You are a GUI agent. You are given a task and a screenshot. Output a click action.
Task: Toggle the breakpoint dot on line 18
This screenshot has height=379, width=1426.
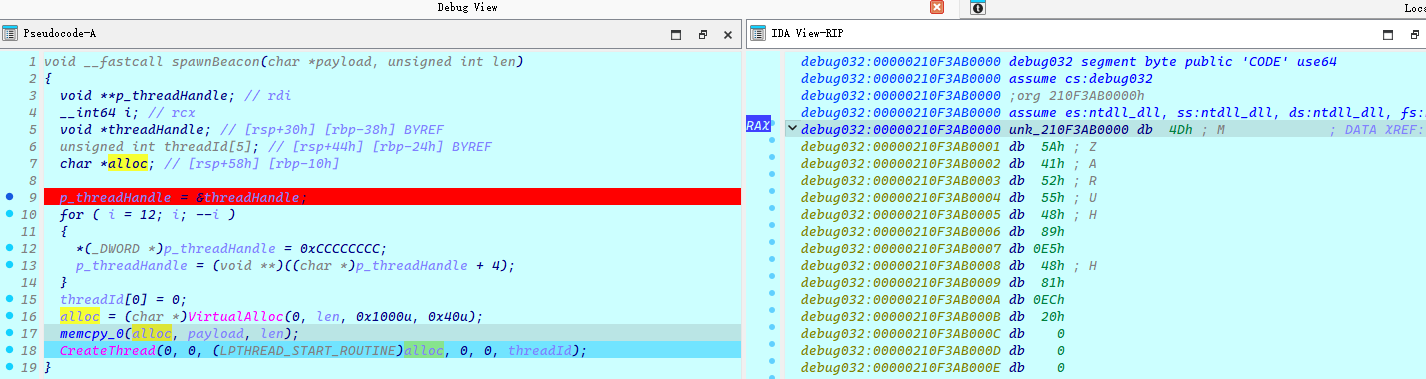pyautogui.click(x=9, y=350)
